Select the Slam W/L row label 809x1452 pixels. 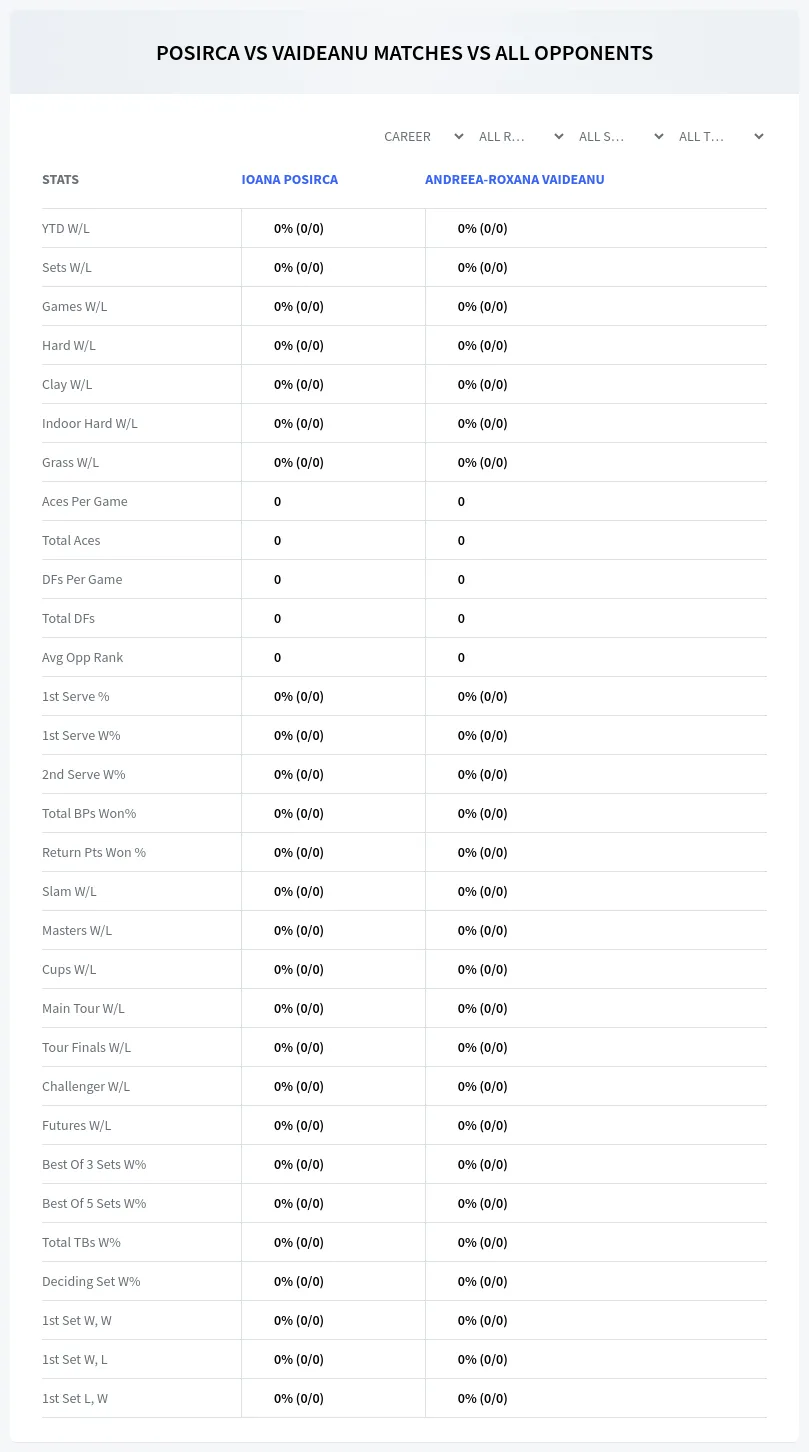click(69, 891)
